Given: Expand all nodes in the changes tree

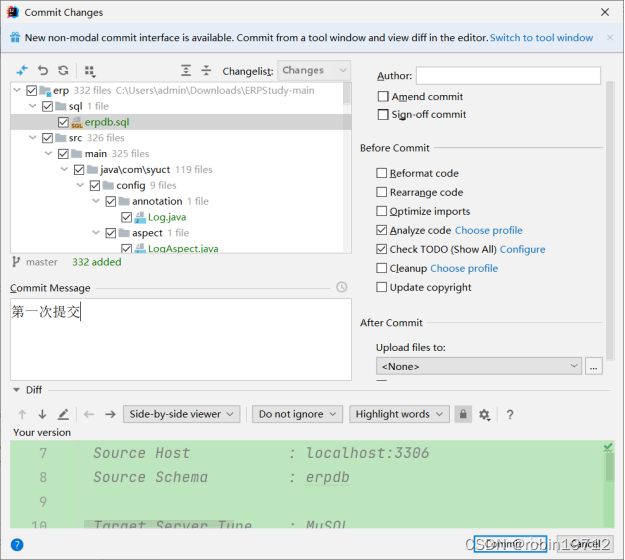Looking at the screenshot, I should click(x=186, y=71).
